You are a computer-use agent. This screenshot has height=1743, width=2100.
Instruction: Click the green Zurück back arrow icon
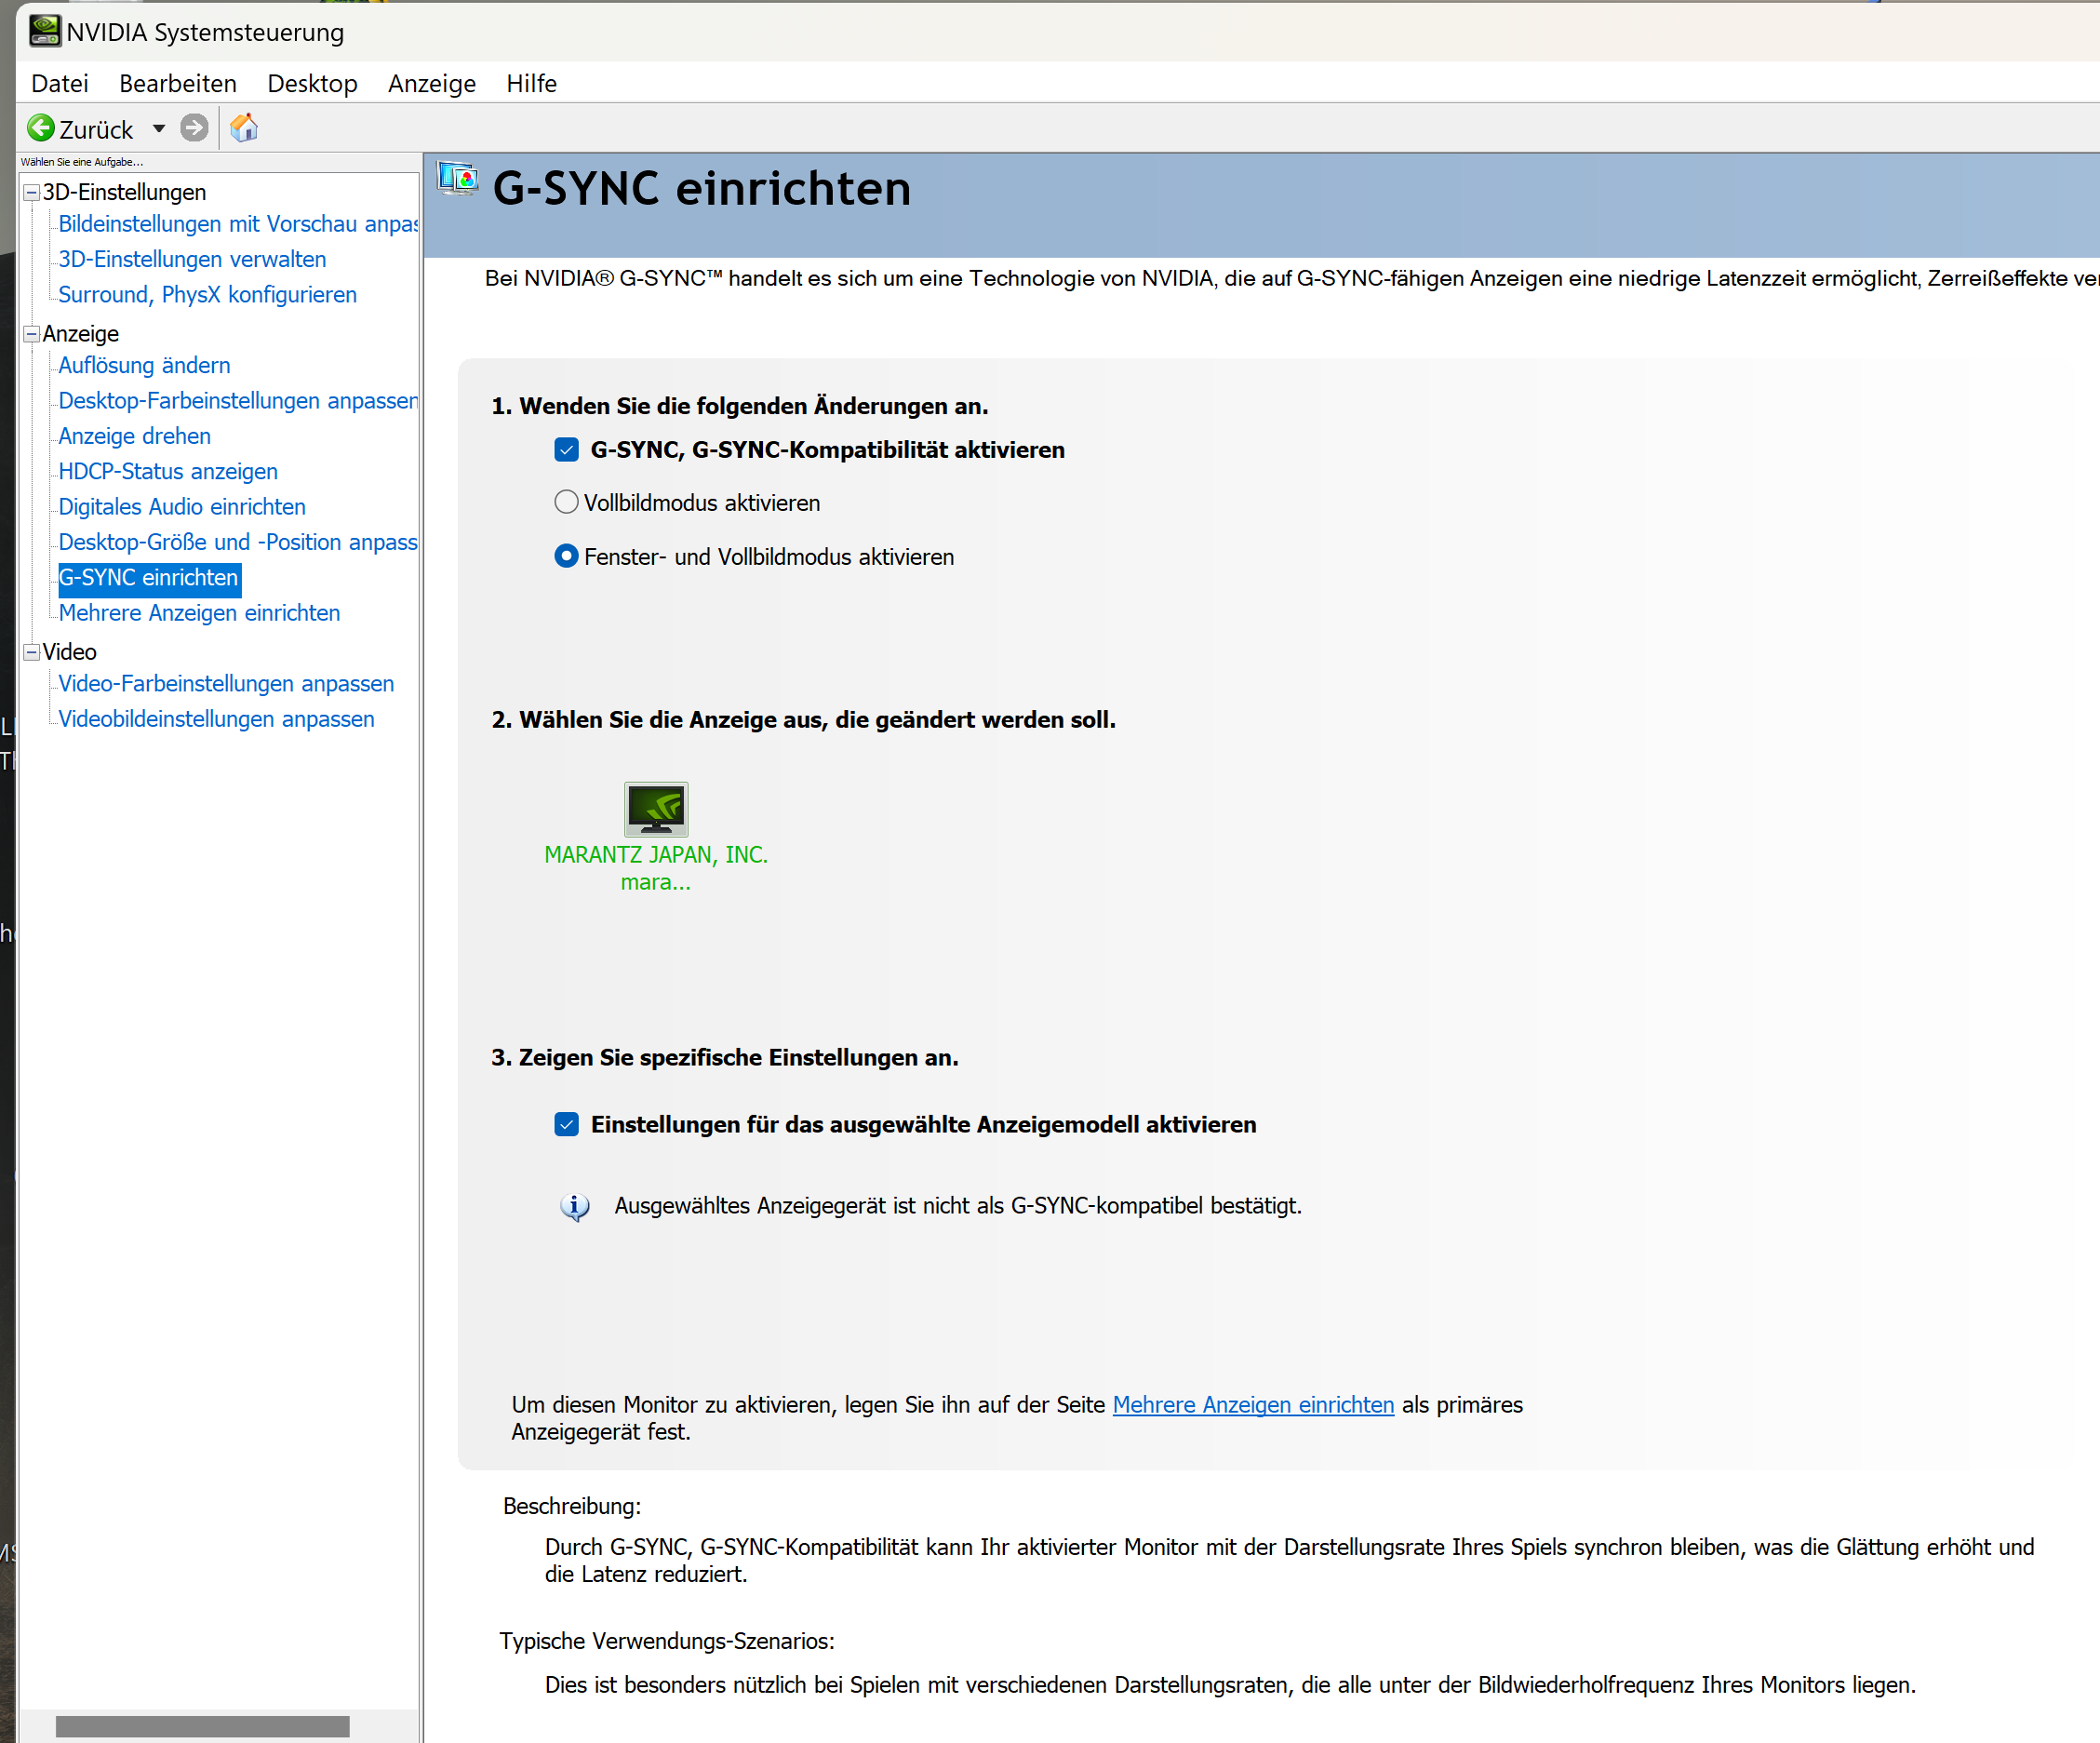pyautogui.click(x=41, y=128)
